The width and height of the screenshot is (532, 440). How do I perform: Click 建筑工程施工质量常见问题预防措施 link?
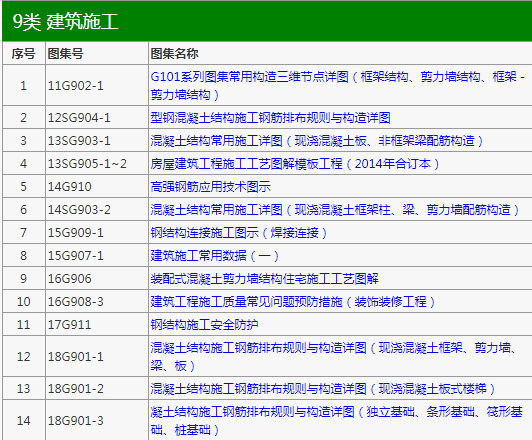pos(292,302)
